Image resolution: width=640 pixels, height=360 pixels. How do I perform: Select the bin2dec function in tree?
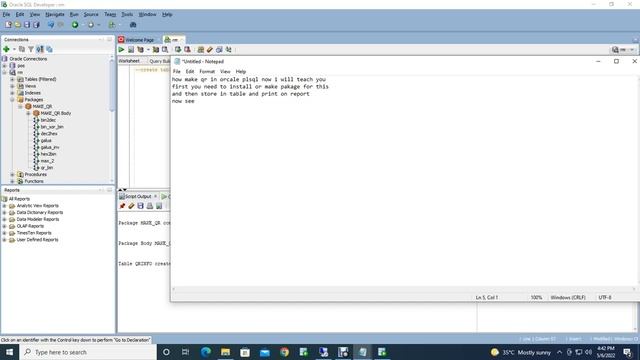pos(48,120)
